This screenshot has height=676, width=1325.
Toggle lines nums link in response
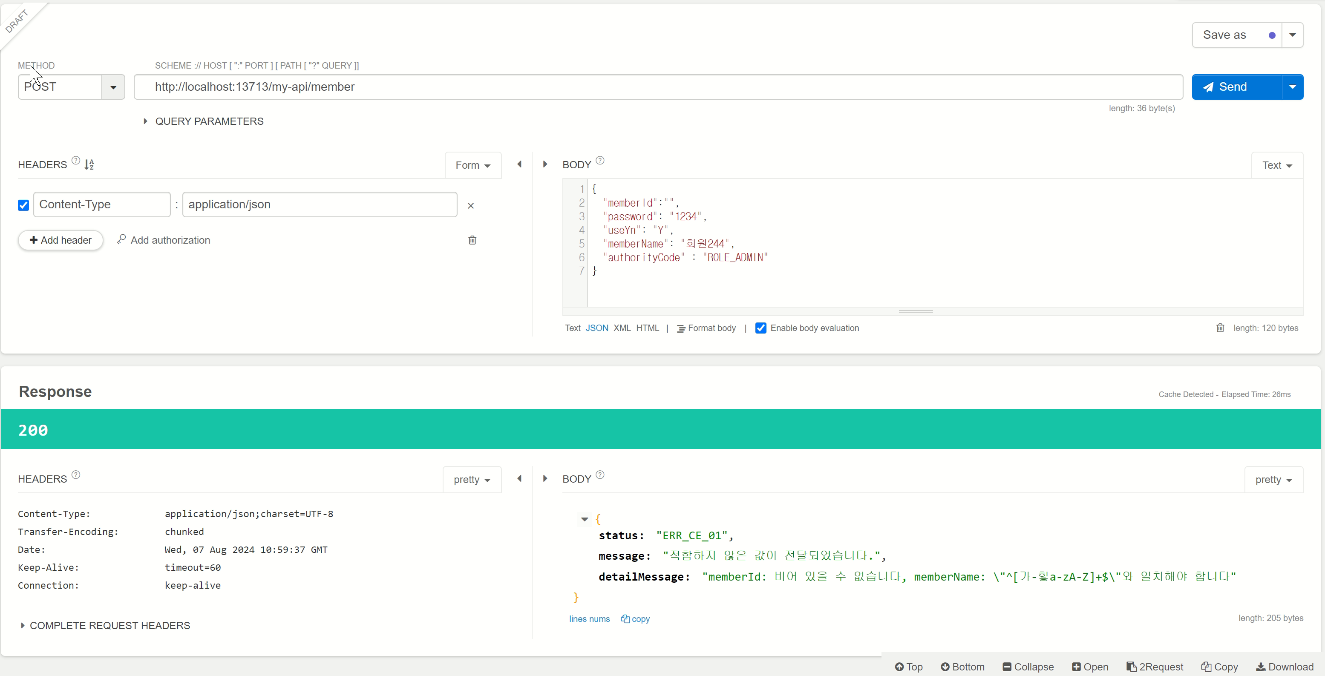point(589,619)
